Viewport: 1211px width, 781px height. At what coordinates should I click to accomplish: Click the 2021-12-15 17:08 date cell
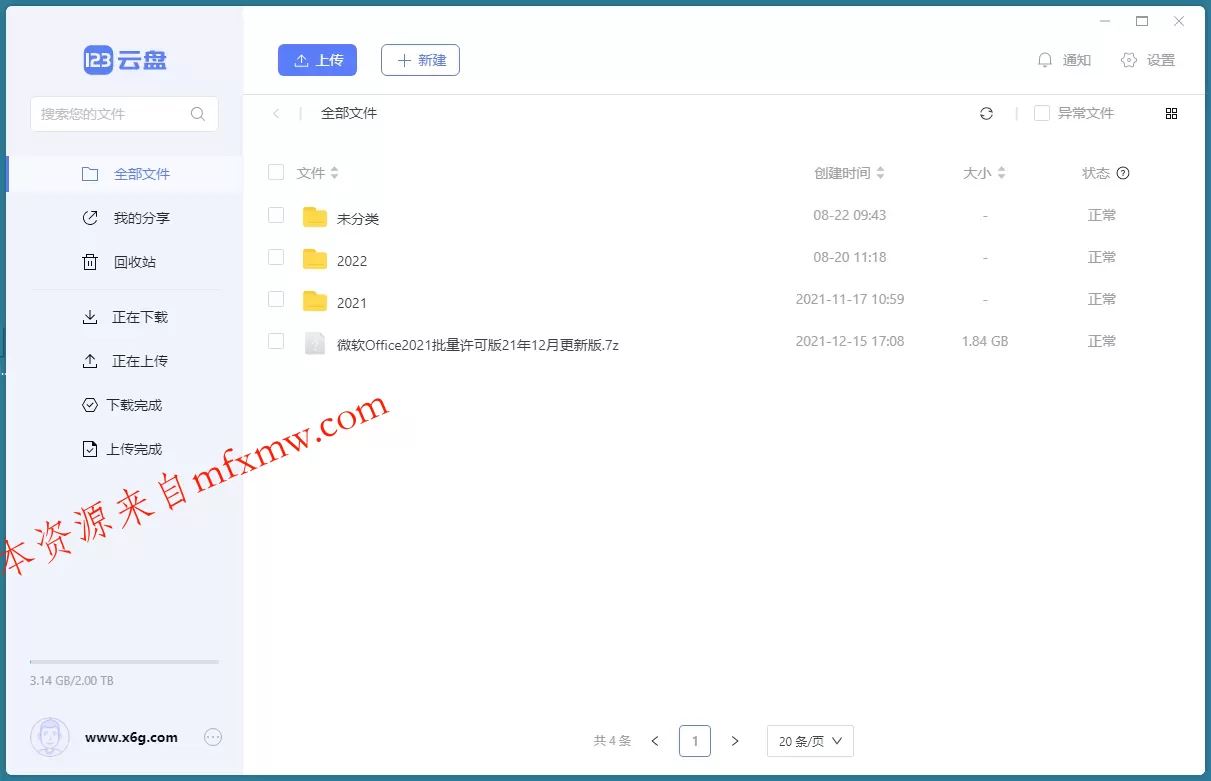850,341
